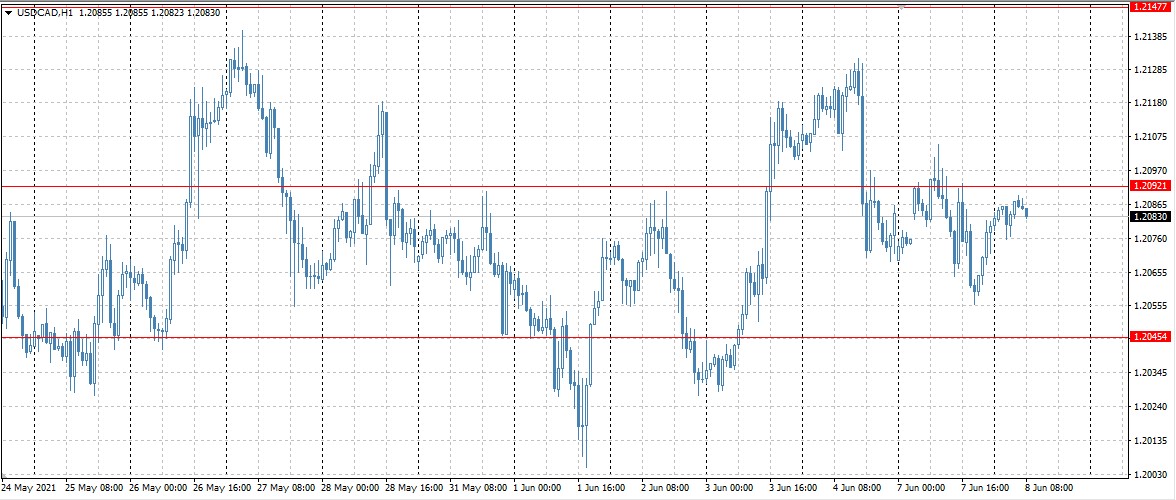Click the 25 May 08:00 time label
1176x500 pixels.
pyautogui.click(x=95, y=487)
